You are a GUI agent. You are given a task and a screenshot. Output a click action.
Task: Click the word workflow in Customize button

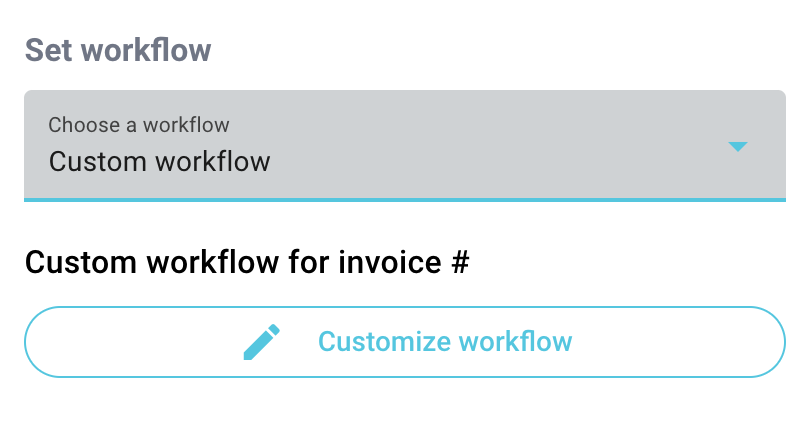[515, 342]
